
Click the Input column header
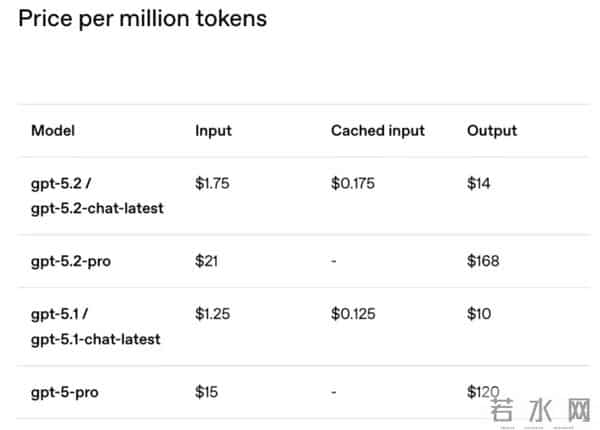pyautogui.click(x=213, y=131)
